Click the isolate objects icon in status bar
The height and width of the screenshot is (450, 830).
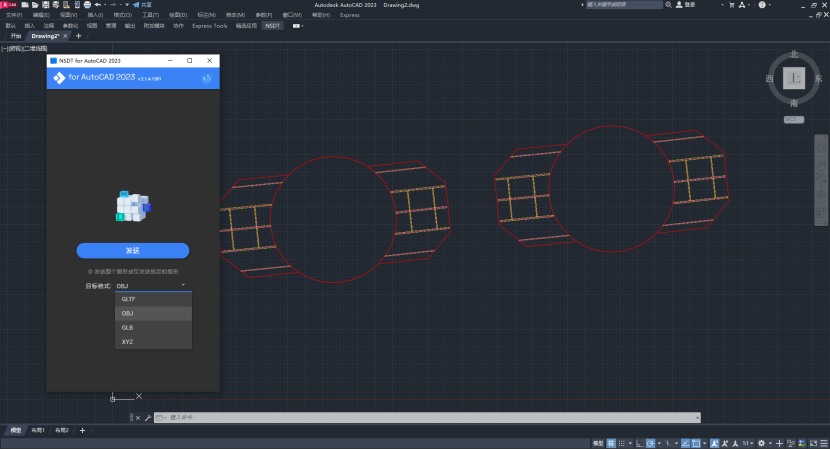pyautogui.click(x=791, y=444)
